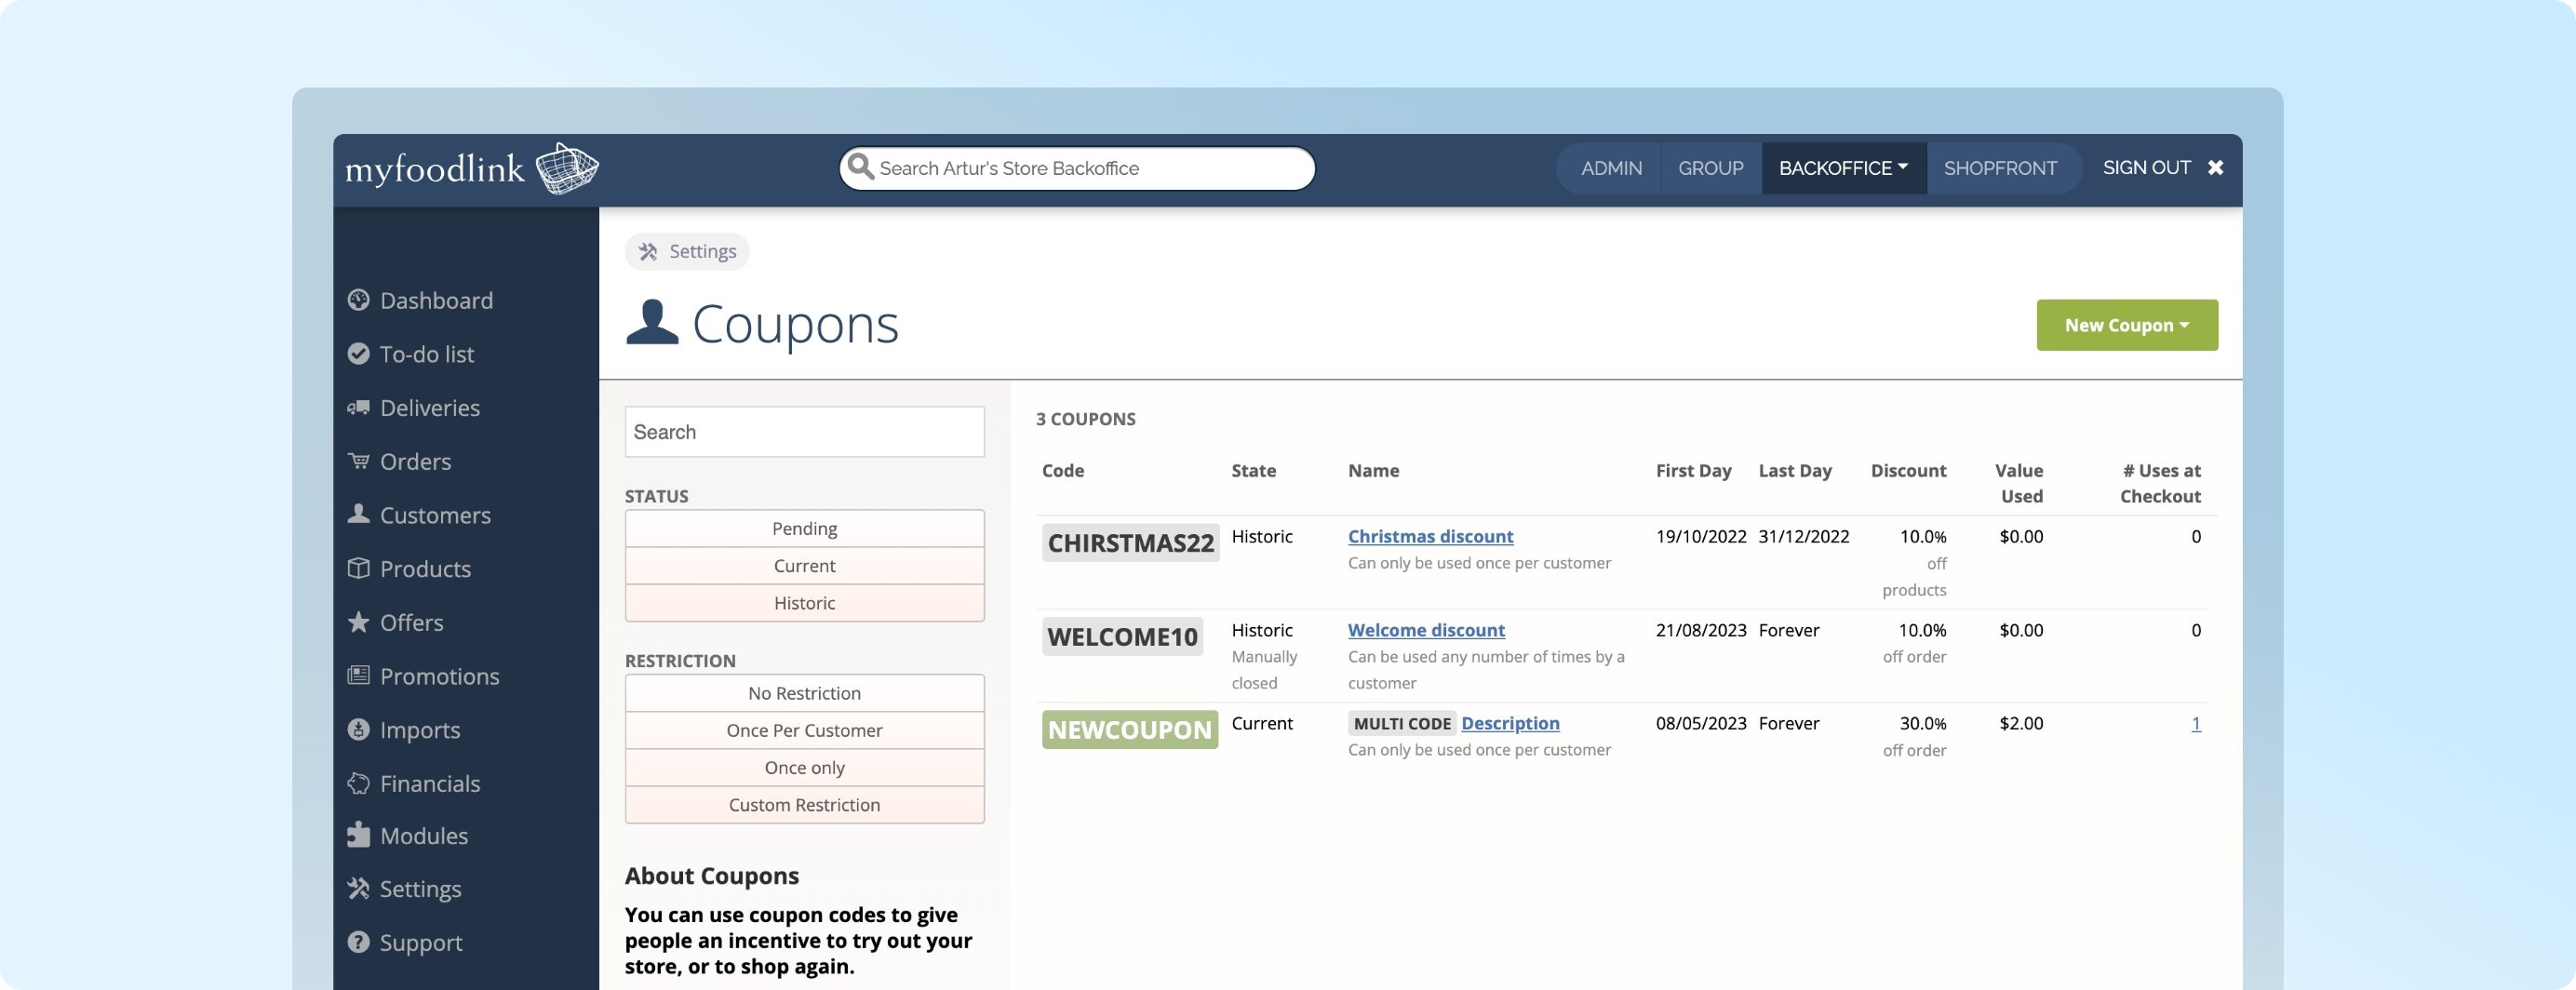Click the Code column header
This screenshot has height=990, width=2576.
1062,470
